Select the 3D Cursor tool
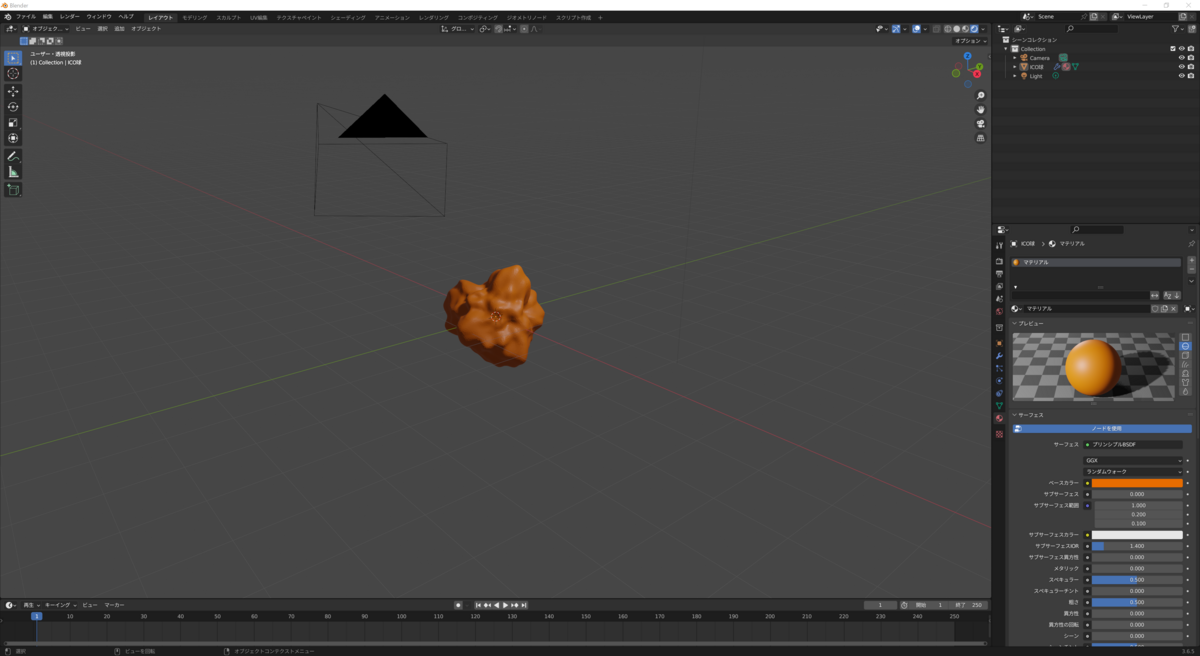This screenshot has height=656, width=1200. pyautogui.click(x=13, y=74)
